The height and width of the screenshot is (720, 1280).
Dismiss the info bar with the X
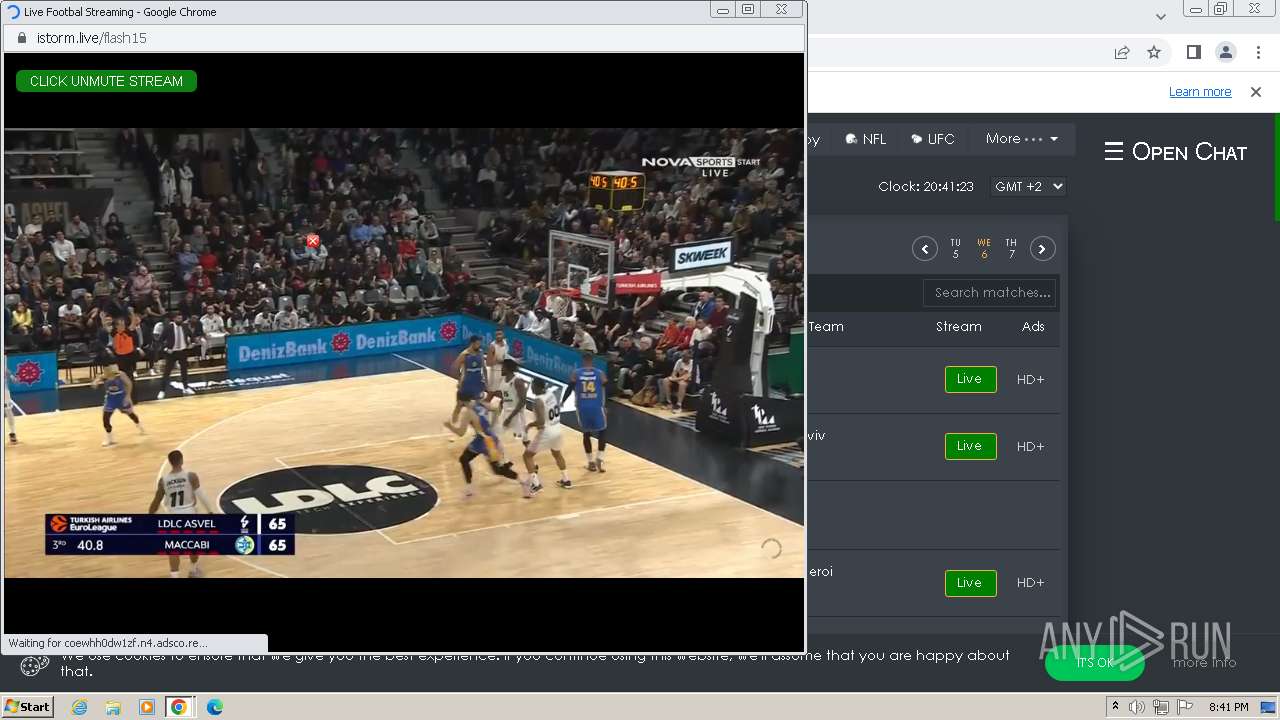(1256, 92)
